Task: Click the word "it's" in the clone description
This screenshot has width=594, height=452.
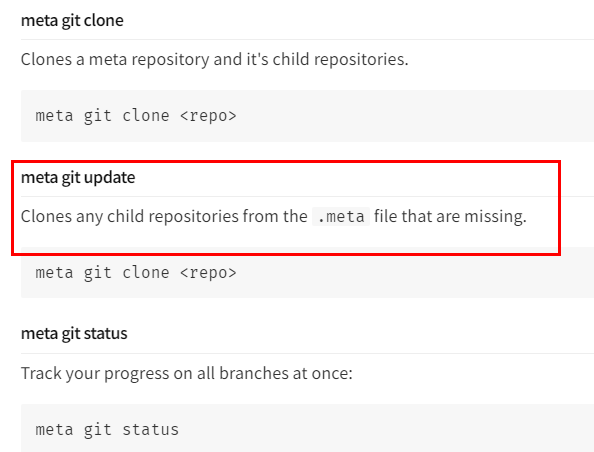Action: pos(258,59)
